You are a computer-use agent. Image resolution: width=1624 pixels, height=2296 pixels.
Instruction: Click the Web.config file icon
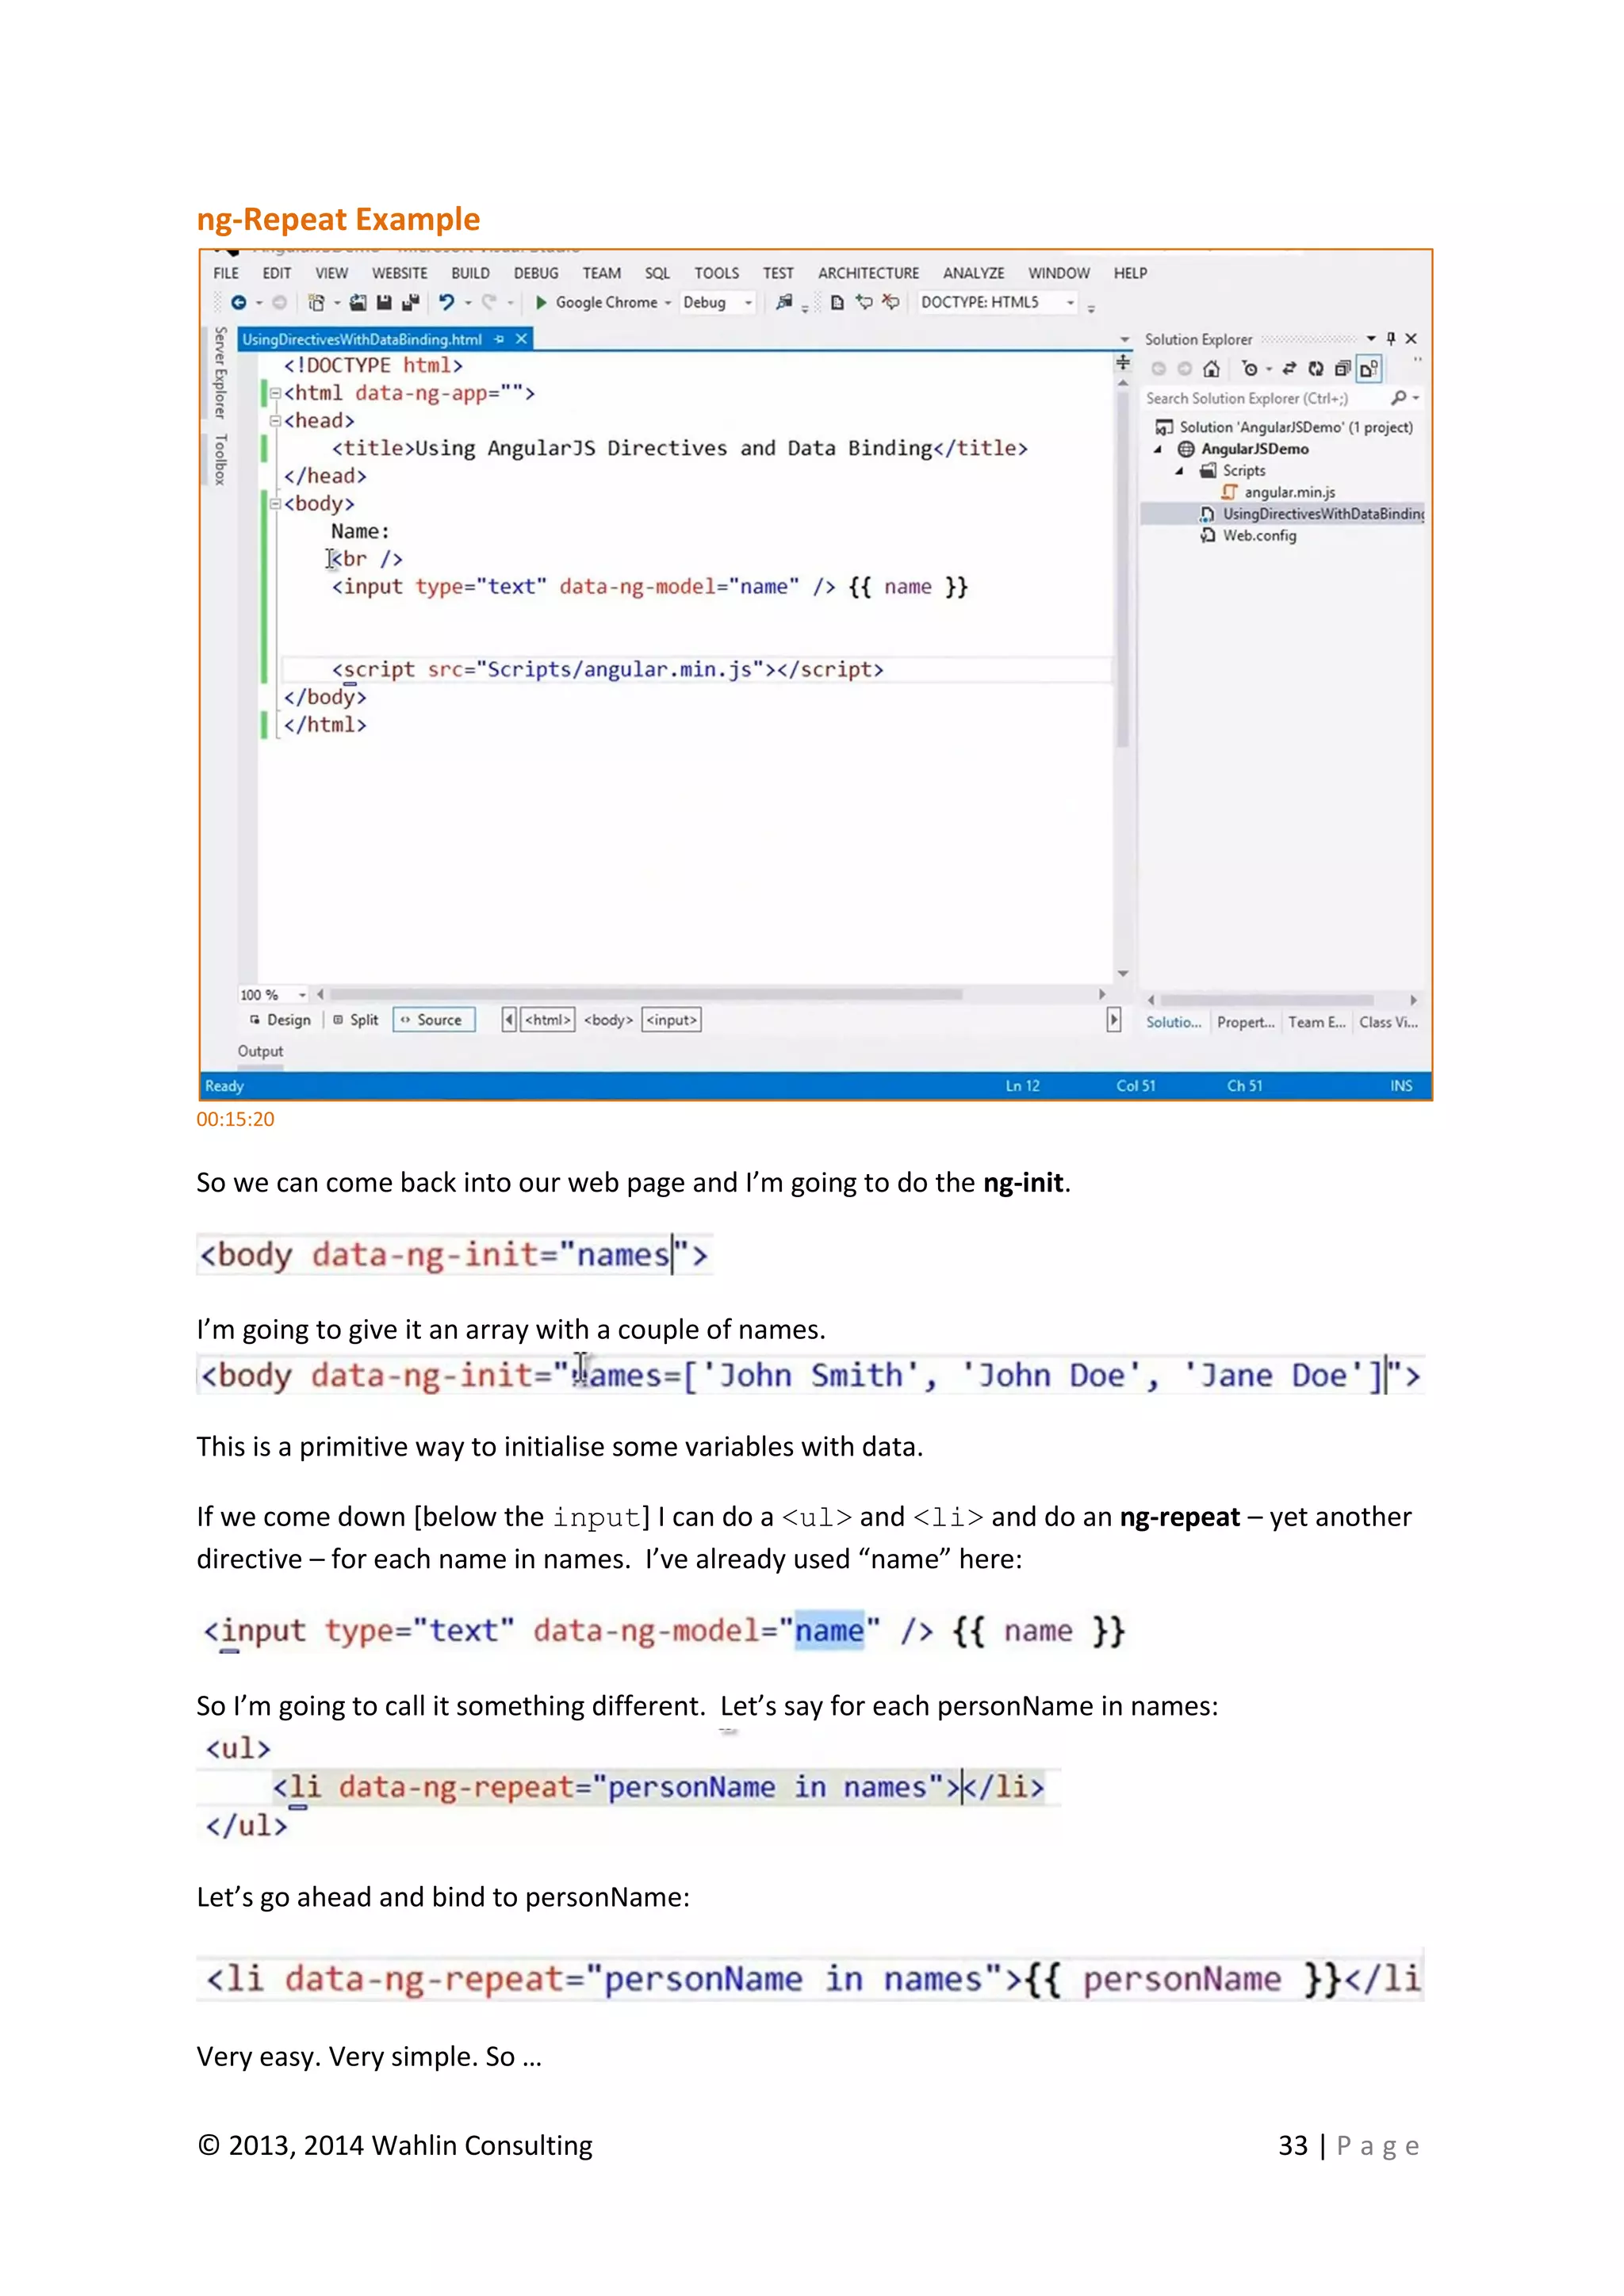point(1208,535)
